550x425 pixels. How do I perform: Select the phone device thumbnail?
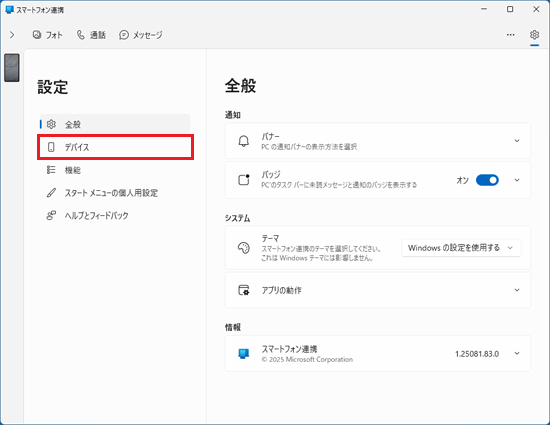[x=12, y=68]
